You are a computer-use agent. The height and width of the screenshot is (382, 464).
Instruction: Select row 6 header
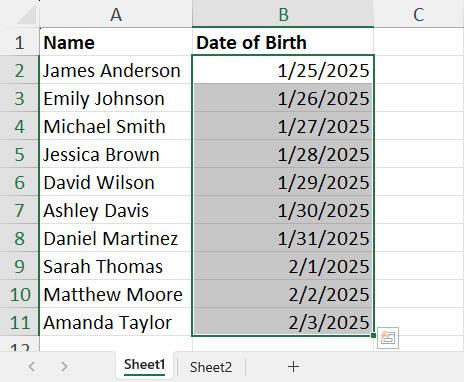click(x=19, y=182)
